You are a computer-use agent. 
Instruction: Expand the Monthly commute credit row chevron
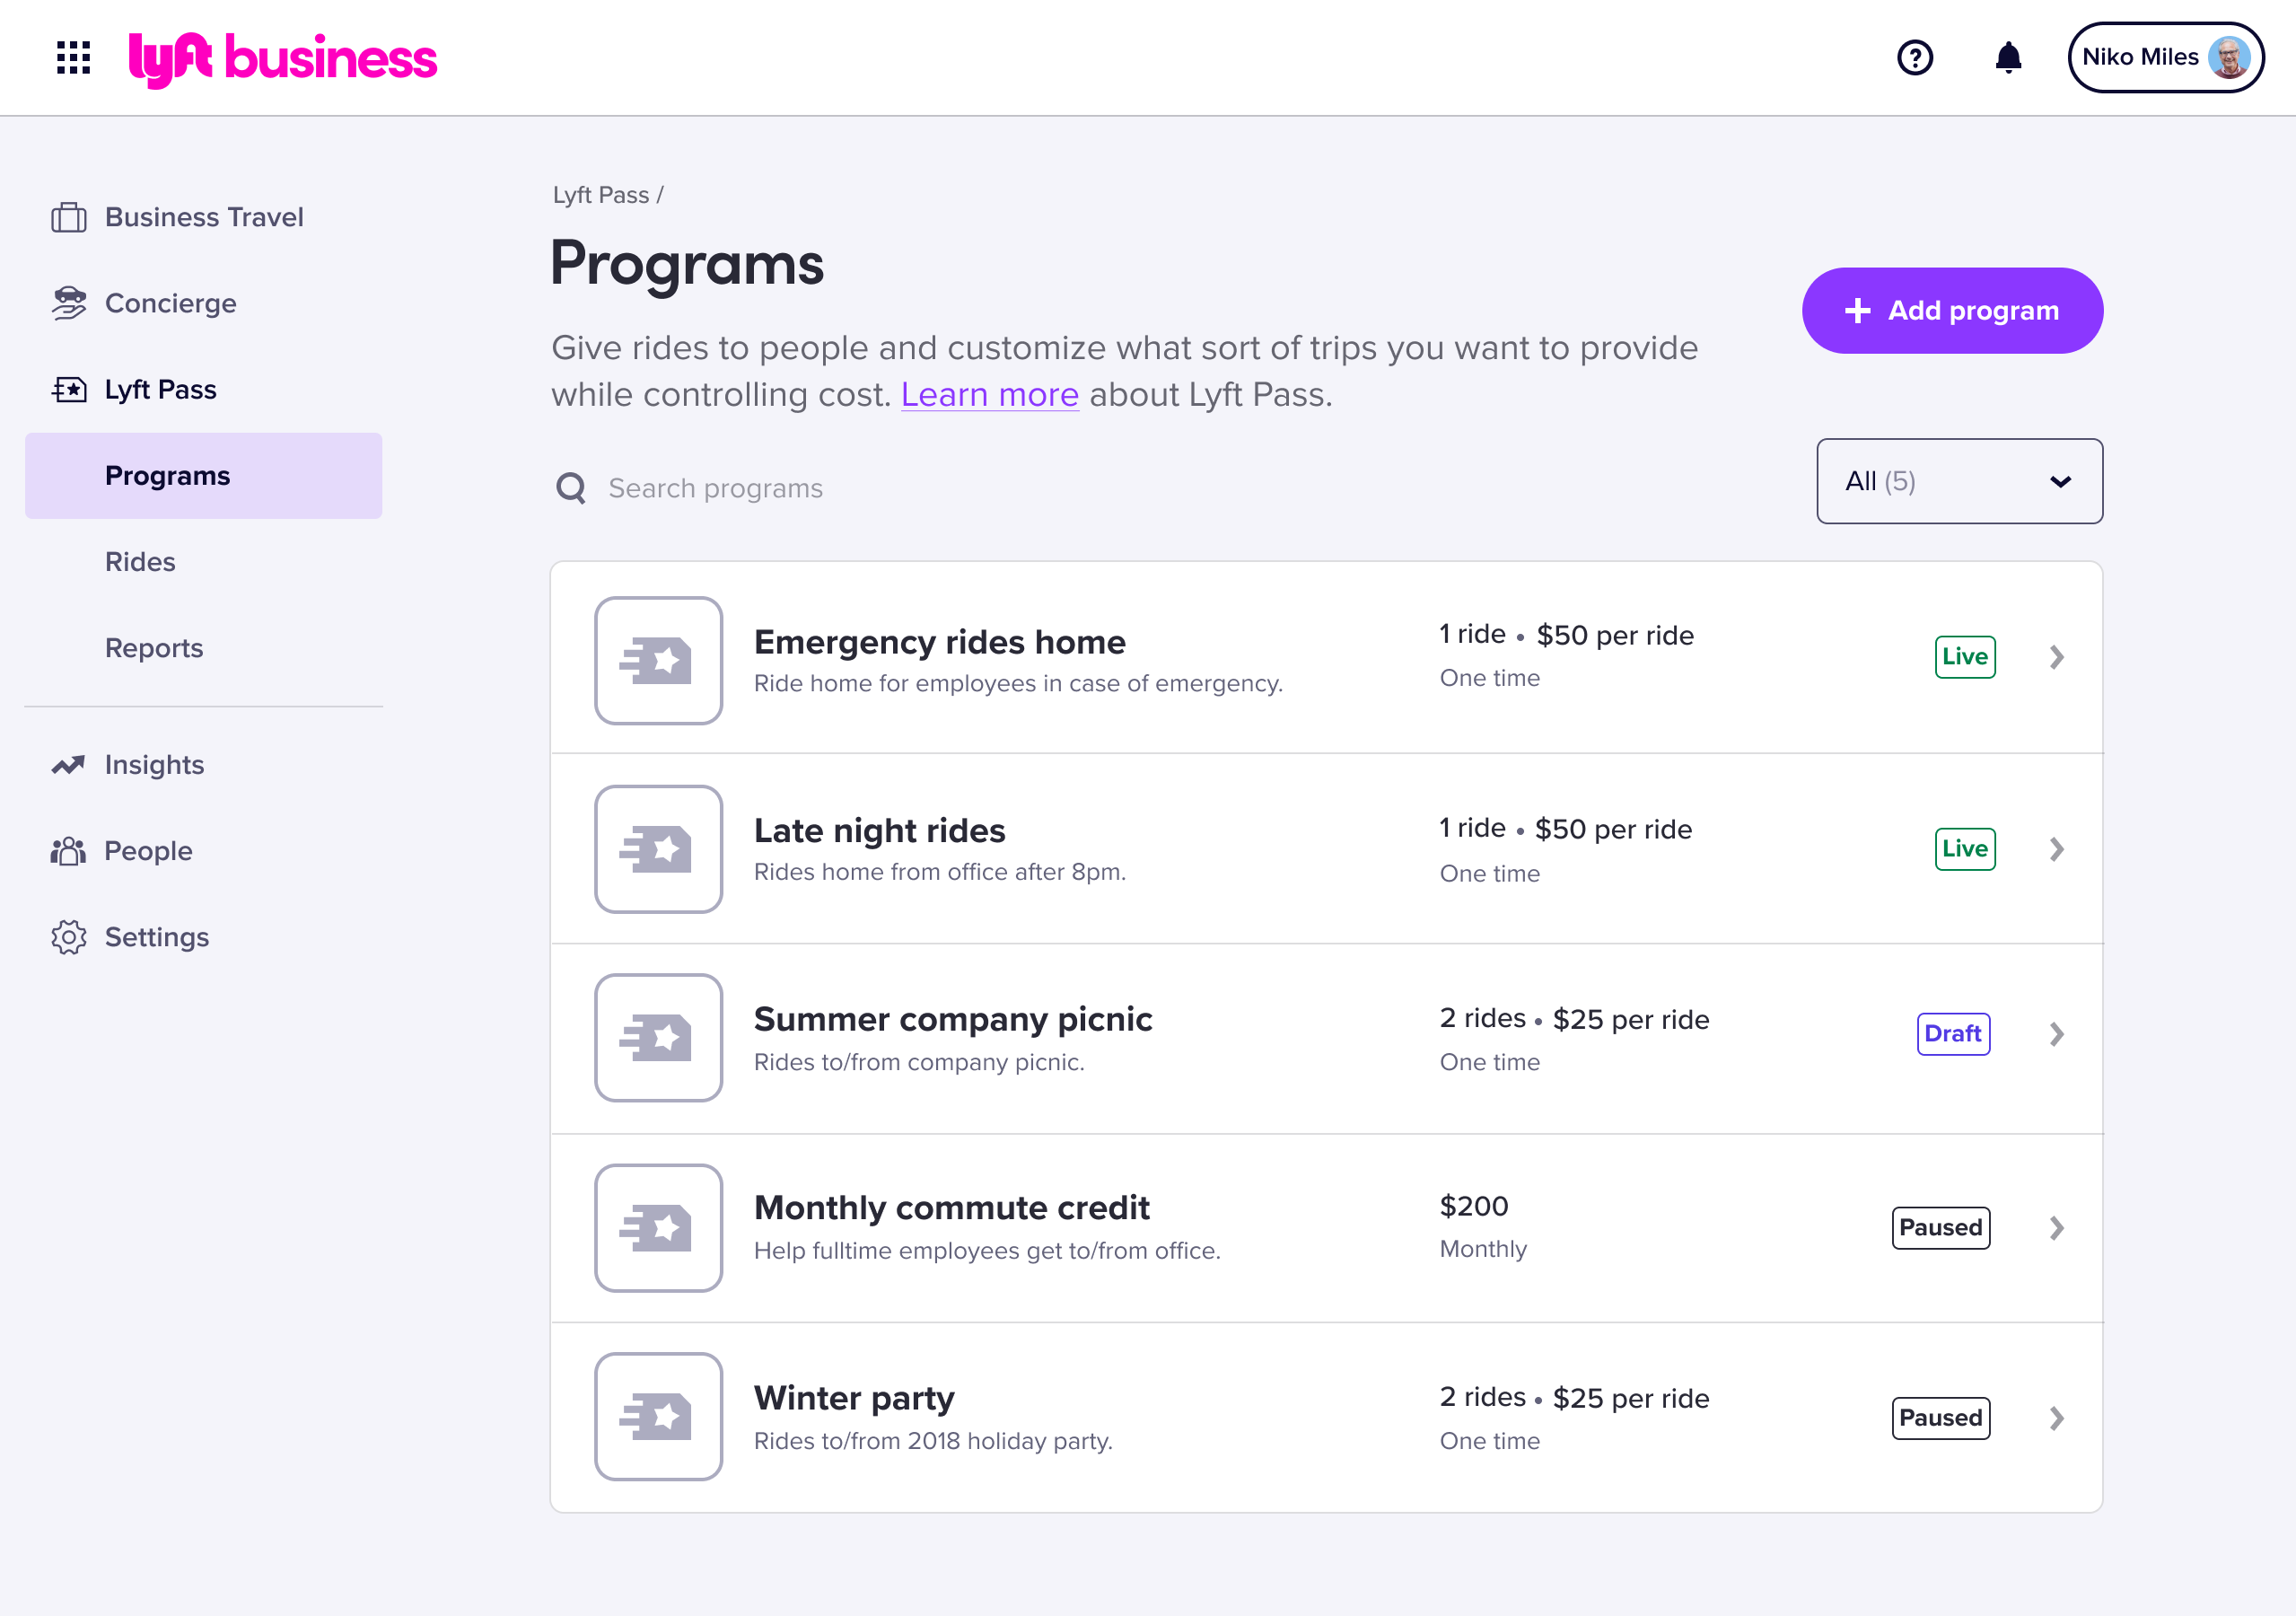(2056, 1228)
